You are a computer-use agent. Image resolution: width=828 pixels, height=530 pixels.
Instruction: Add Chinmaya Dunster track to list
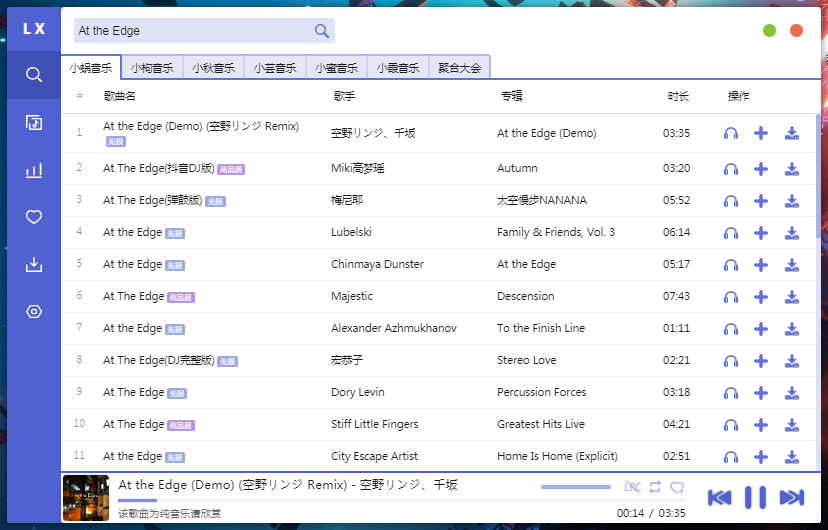click(x=761, y=264)
